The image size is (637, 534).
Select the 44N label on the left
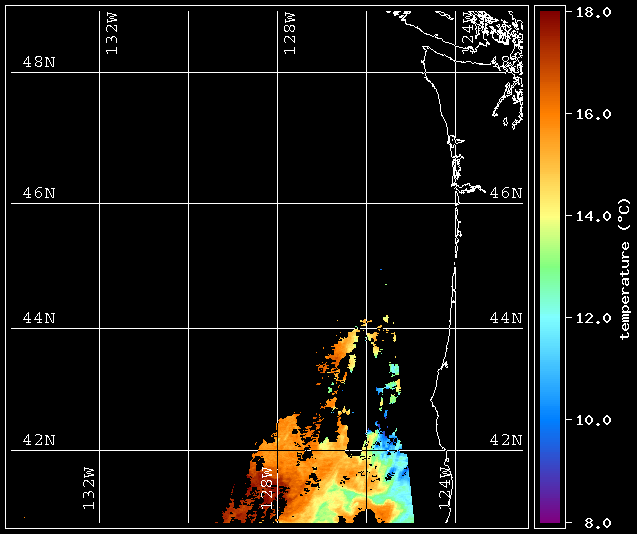(39, 318)
